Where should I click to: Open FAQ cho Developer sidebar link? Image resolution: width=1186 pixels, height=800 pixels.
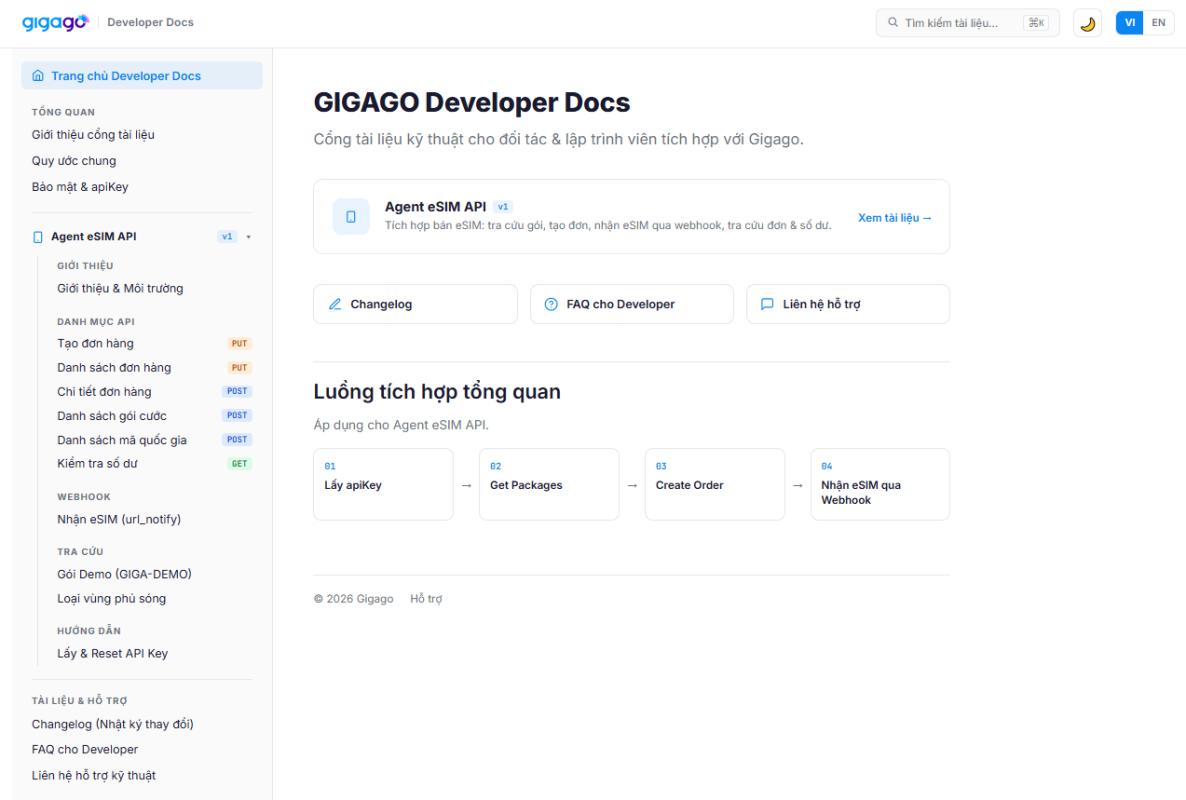[85, 749]
